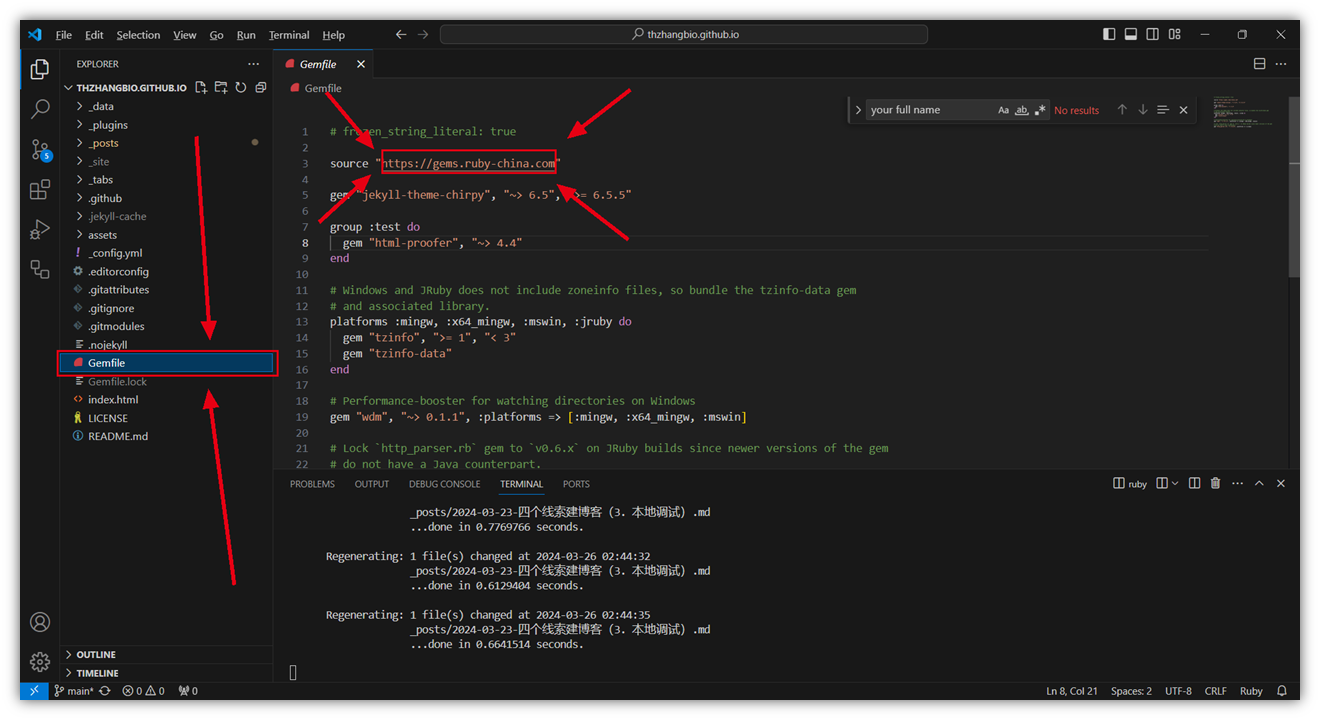Click the find input containing 'your full name'
The height and width of the screenshot is (720, 1320).
[x=930, y=110]
